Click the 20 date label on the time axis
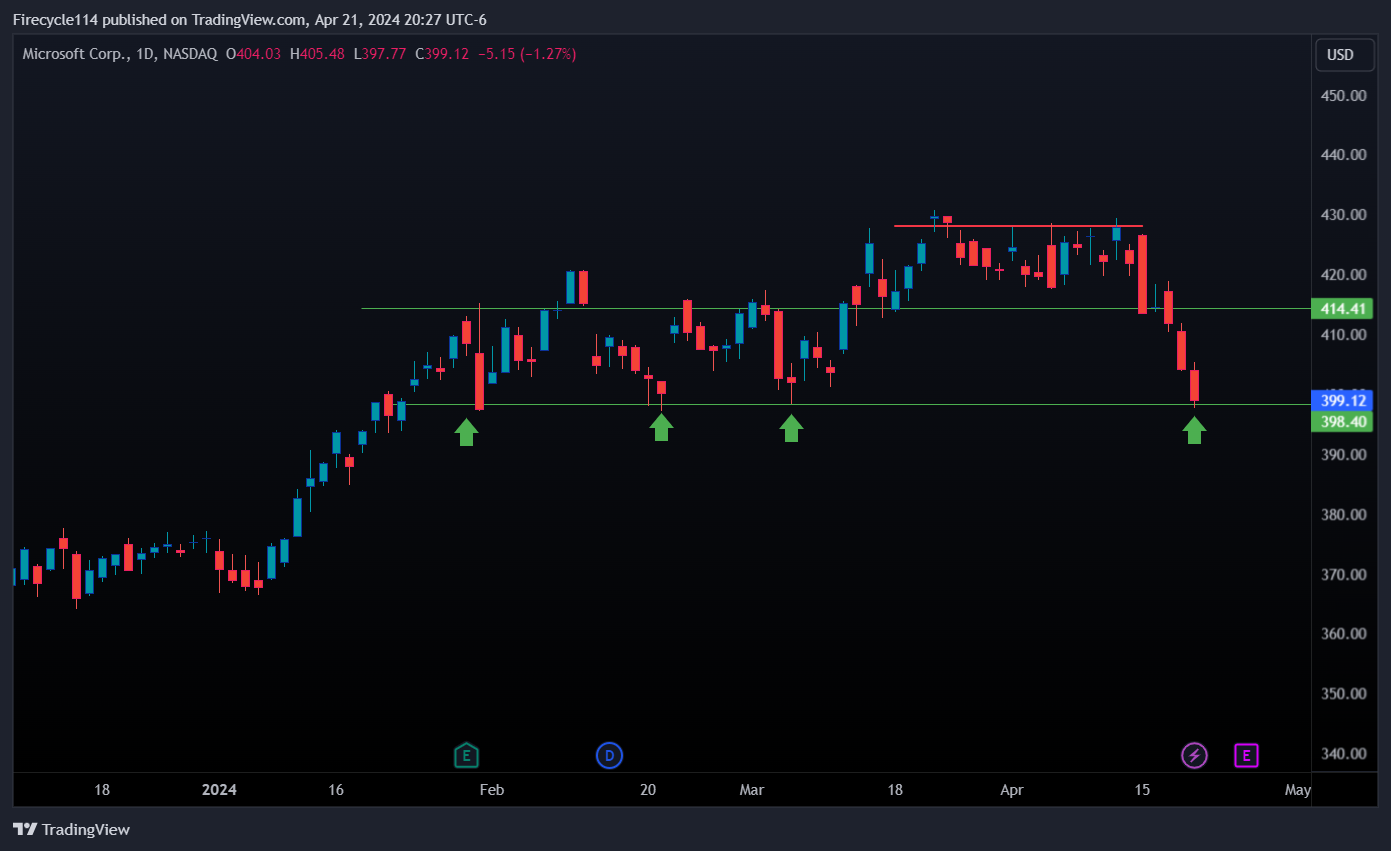This screenshot has width=1391, height=851. coord(648,790)
